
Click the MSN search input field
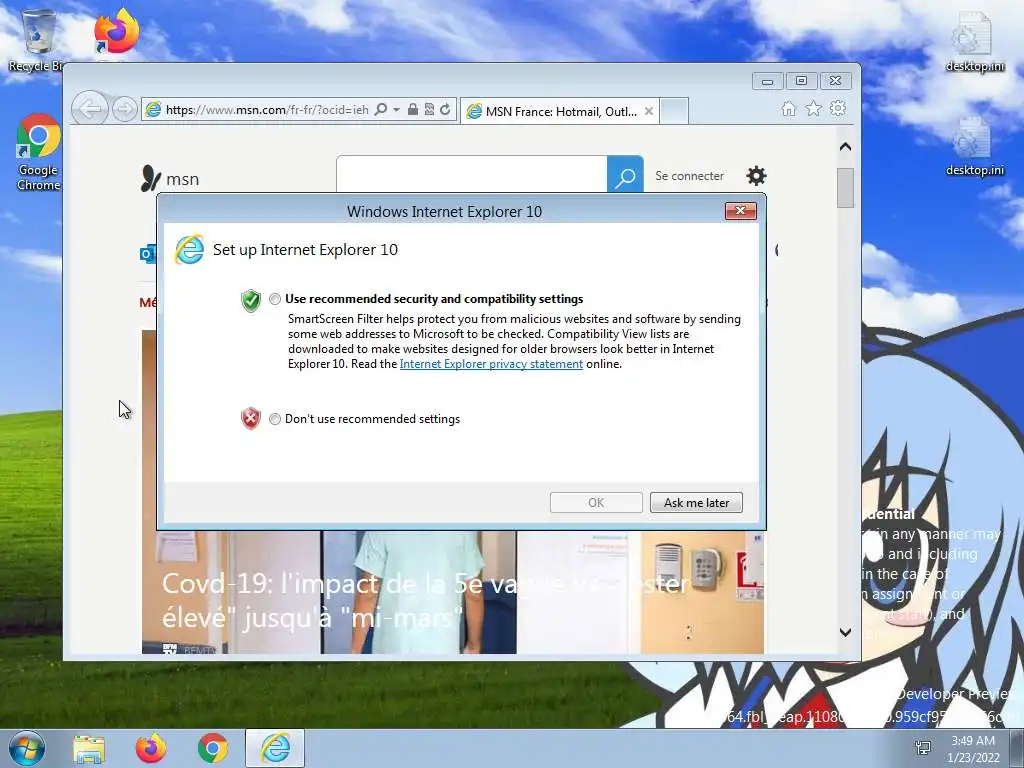(472, 175)
